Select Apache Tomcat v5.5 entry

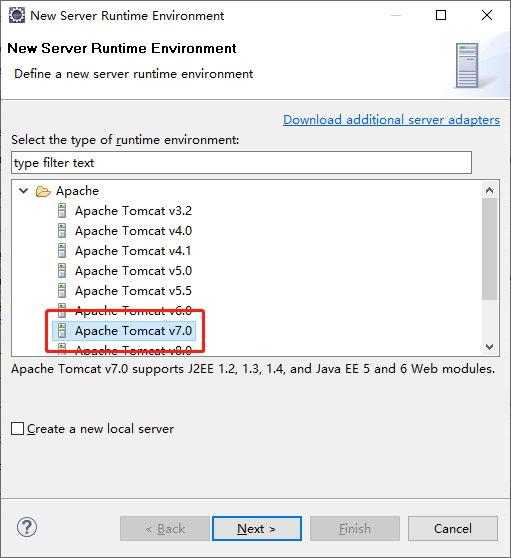(124, 290)
